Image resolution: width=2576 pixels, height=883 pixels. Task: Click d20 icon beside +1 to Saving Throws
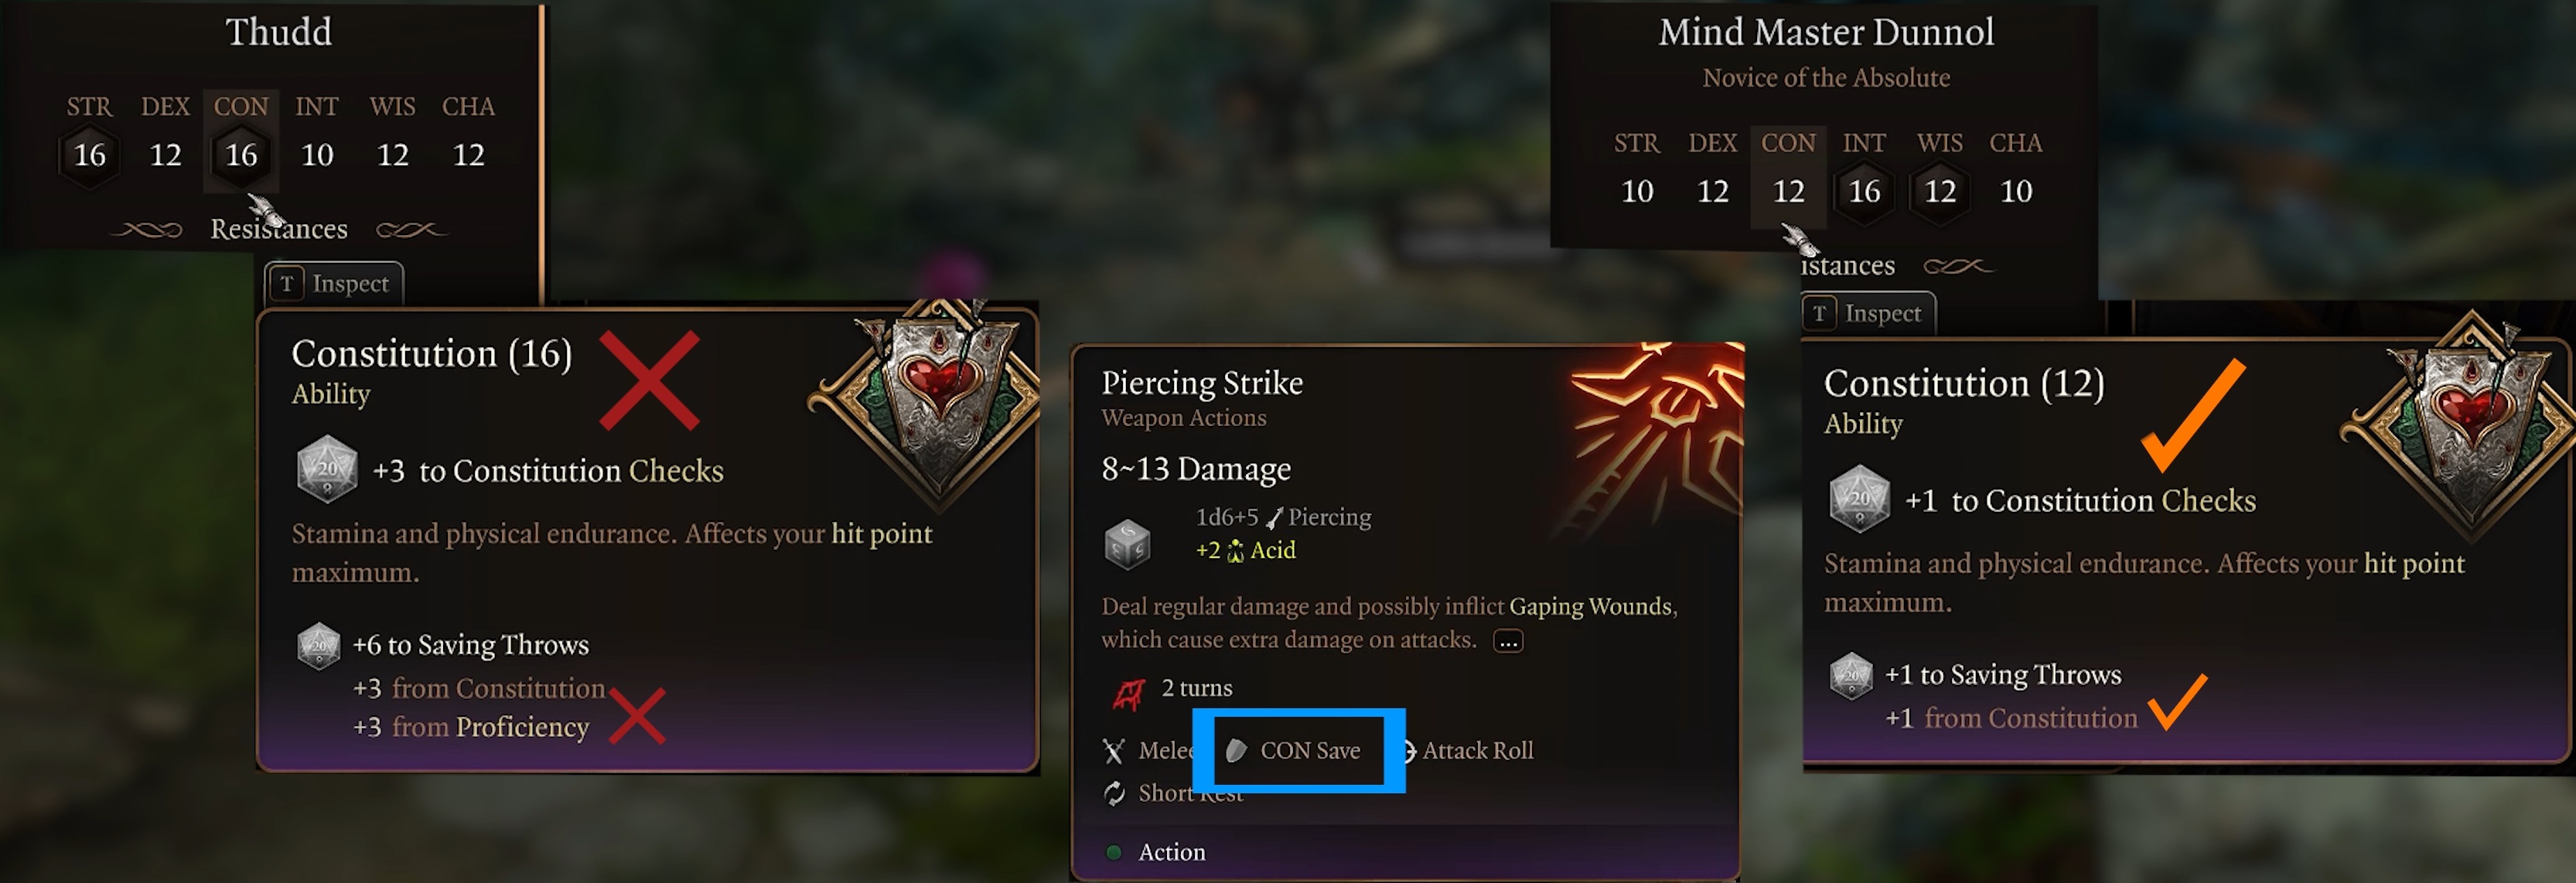tap(1851, 676)
